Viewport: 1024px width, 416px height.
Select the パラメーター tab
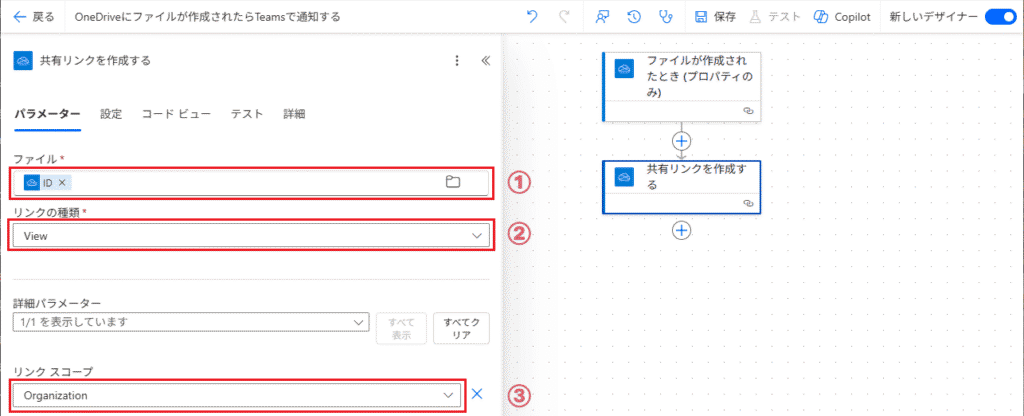47,114
